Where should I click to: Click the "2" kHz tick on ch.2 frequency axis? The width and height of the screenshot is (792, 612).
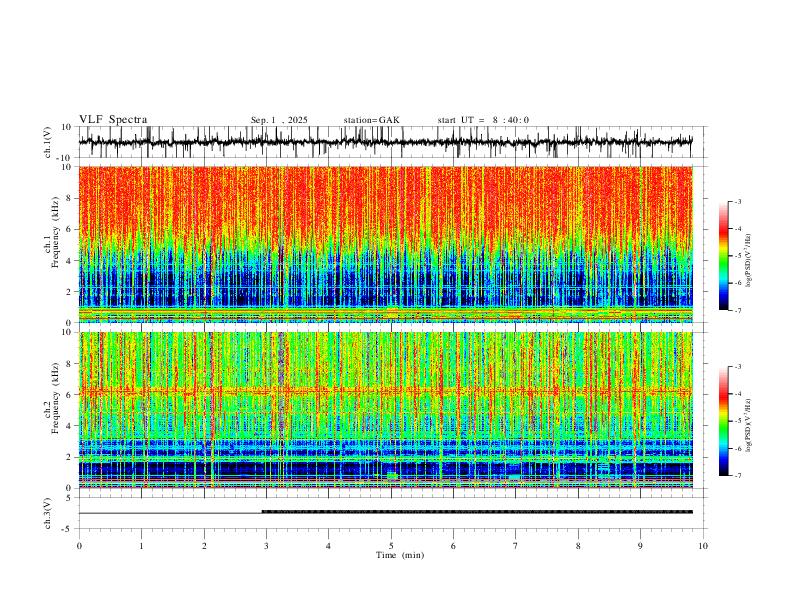tap(69, 457)
